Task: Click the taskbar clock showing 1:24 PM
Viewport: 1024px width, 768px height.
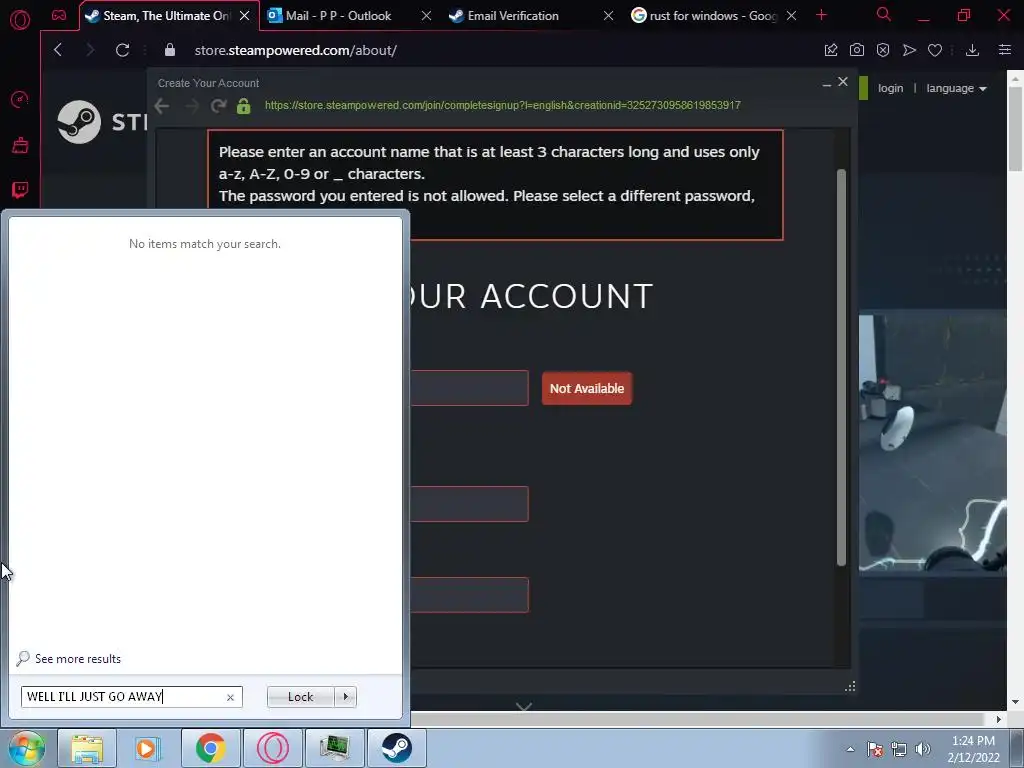Action: point(973,748)
